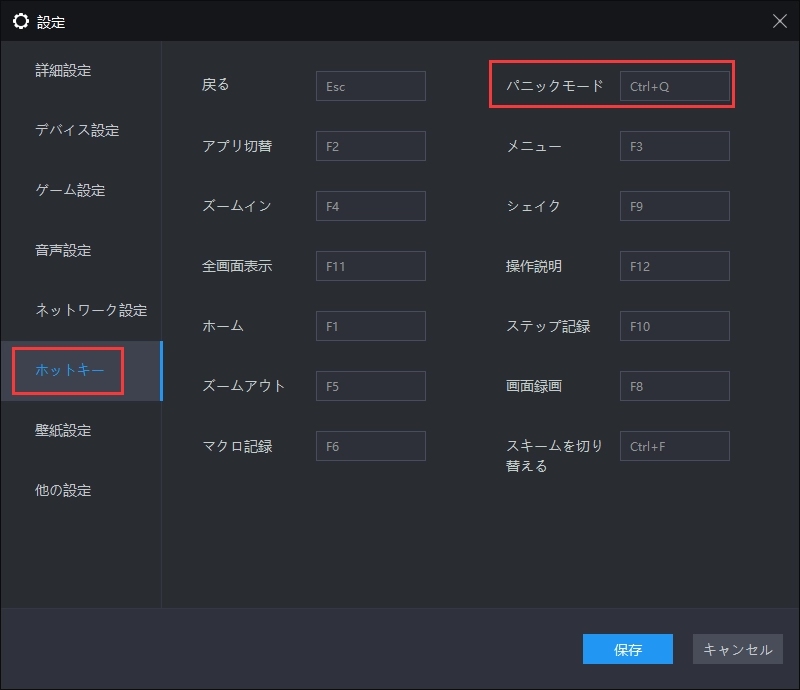Select 画面録画 hotkey field F8

674,386
